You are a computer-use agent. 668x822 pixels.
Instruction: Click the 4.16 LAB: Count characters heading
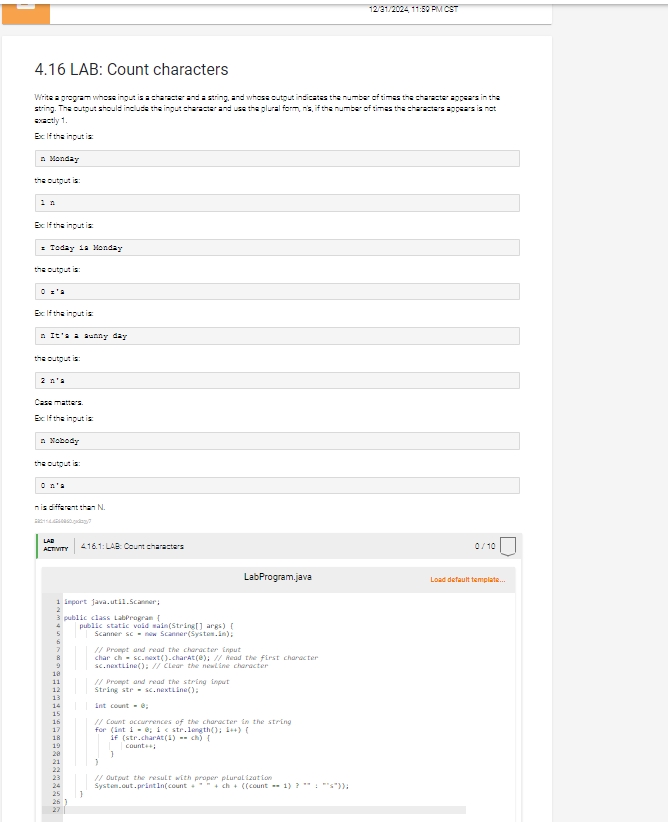132,69
